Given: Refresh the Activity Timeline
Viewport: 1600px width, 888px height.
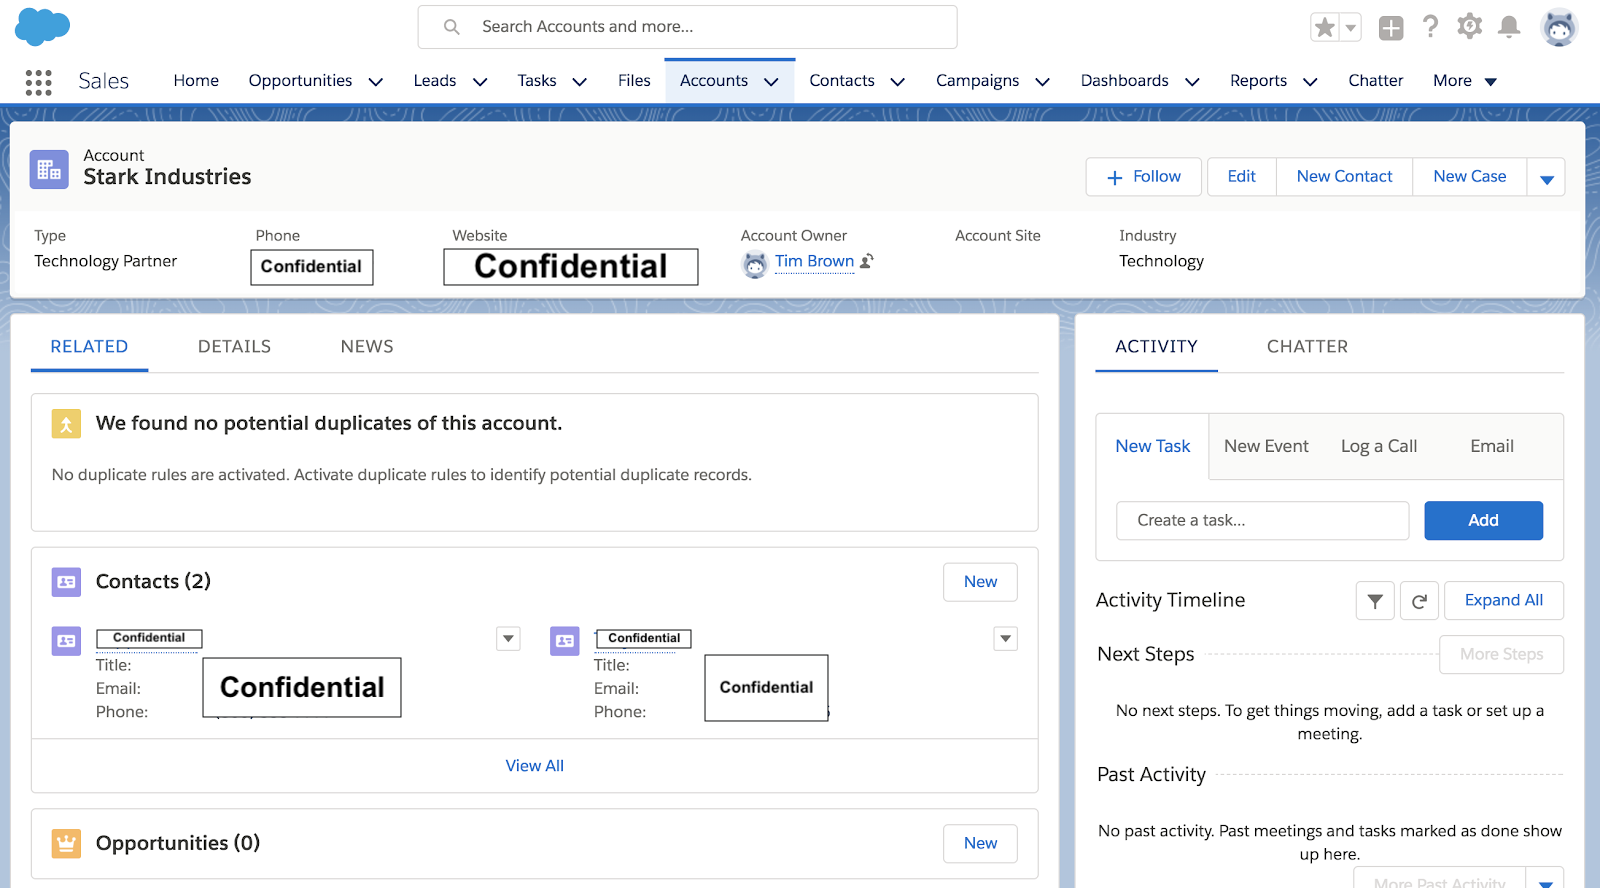Looking at the screenshot, I should click(1419, 601).
